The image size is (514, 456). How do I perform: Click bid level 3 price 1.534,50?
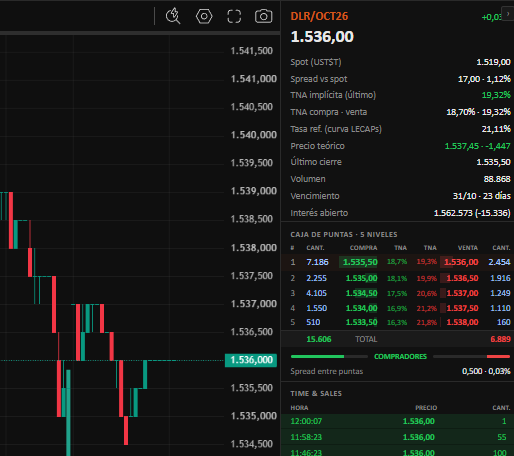[361, 293]
